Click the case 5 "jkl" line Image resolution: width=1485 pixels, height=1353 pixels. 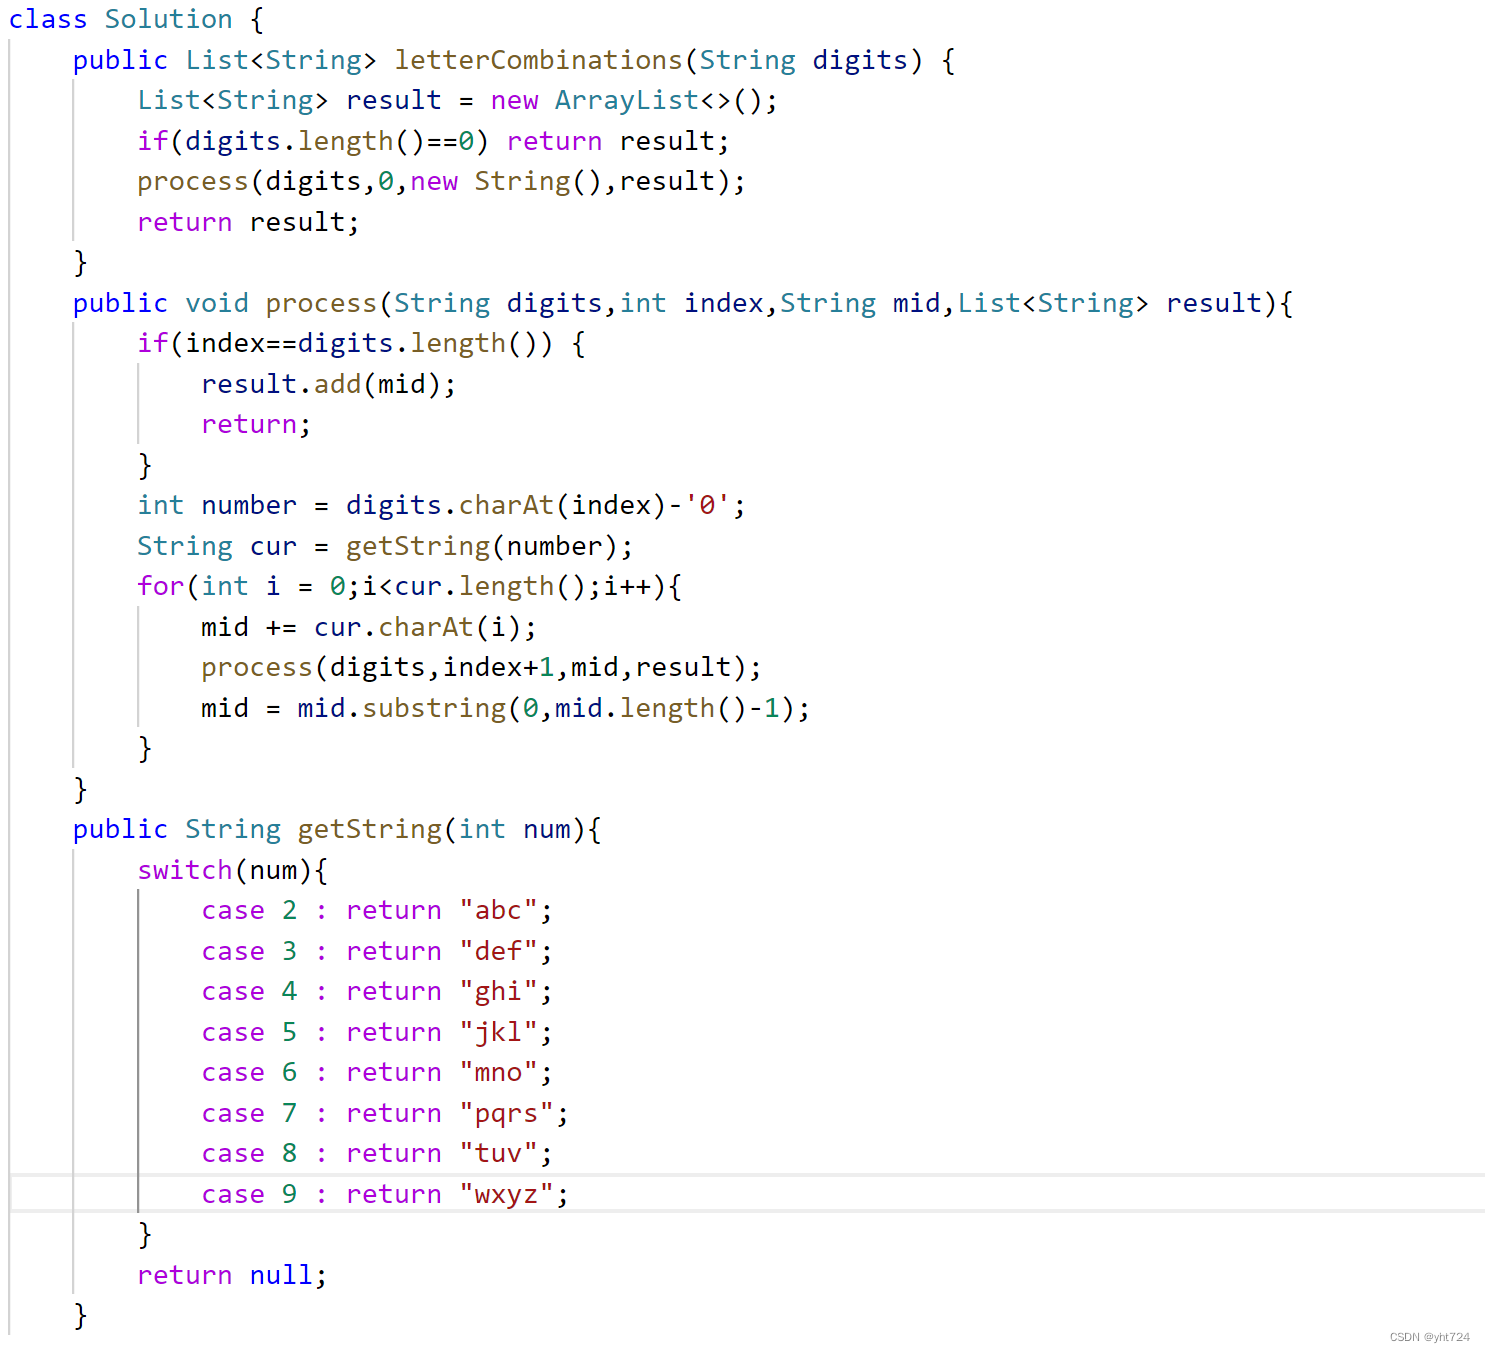pyautogui.click(x=377, y=1032)
